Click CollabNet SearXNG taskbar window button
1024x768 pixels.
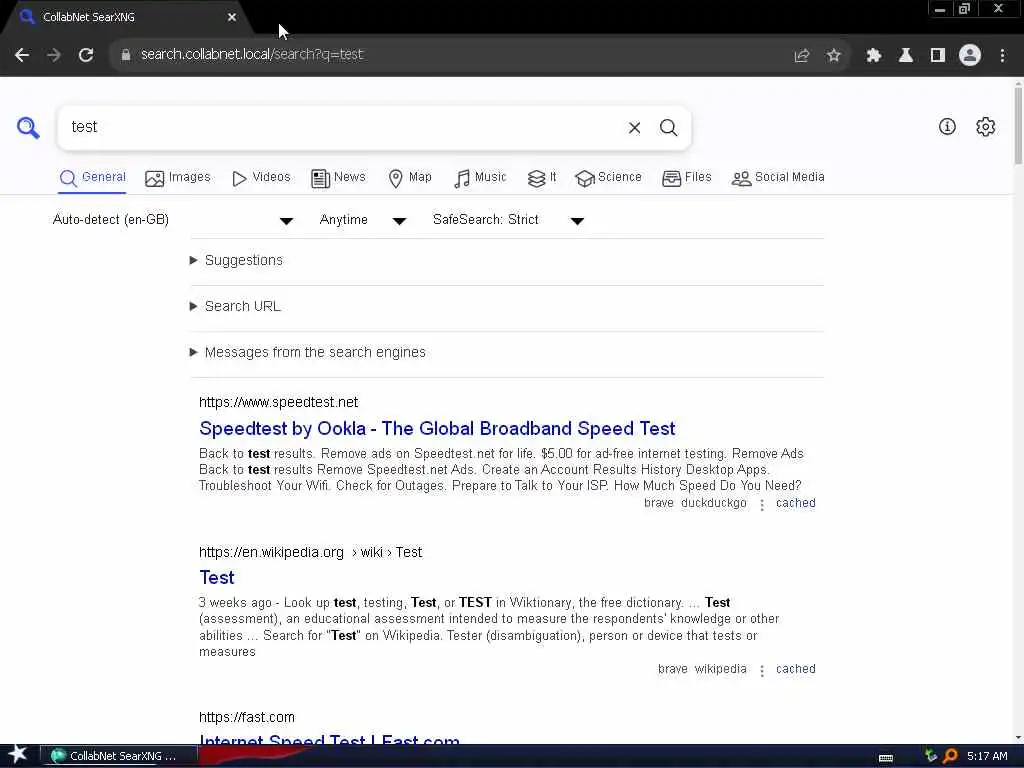[x=118, y=756]
